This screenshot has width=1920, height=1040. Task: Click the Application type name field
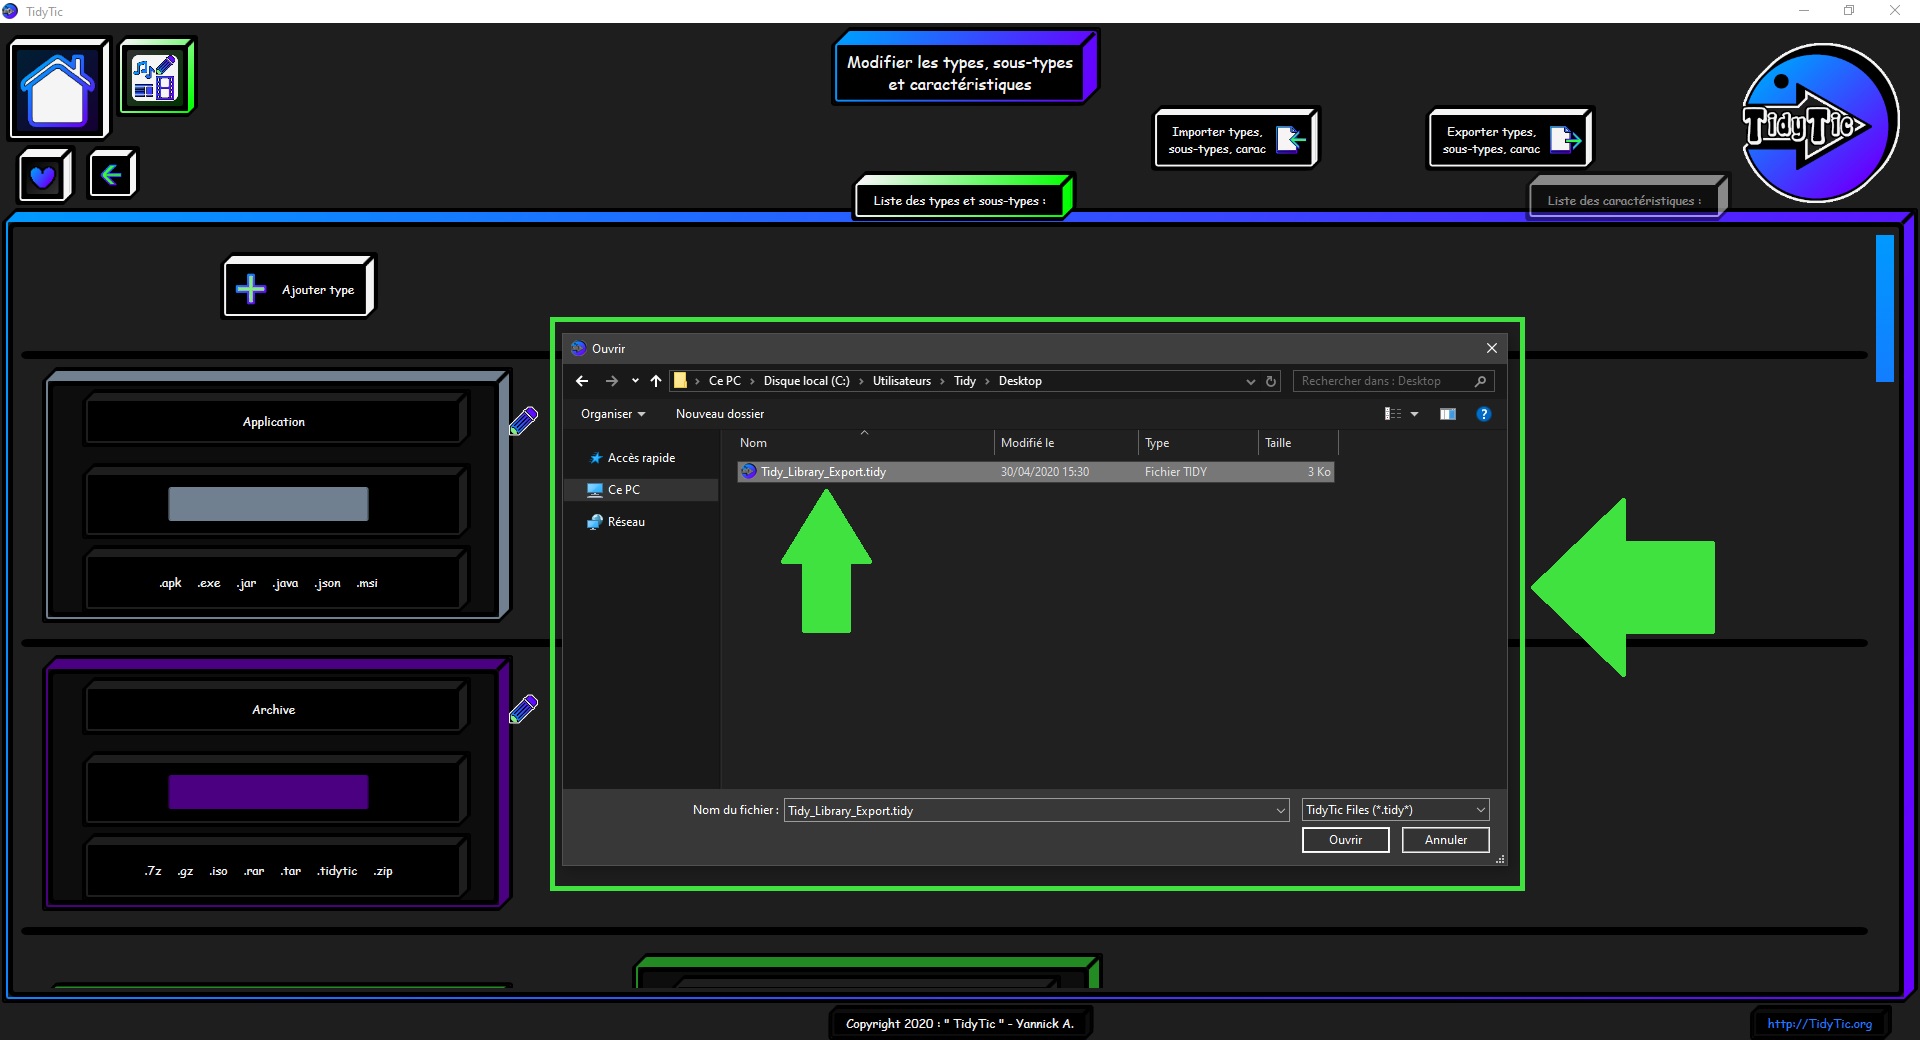(274, 421)
